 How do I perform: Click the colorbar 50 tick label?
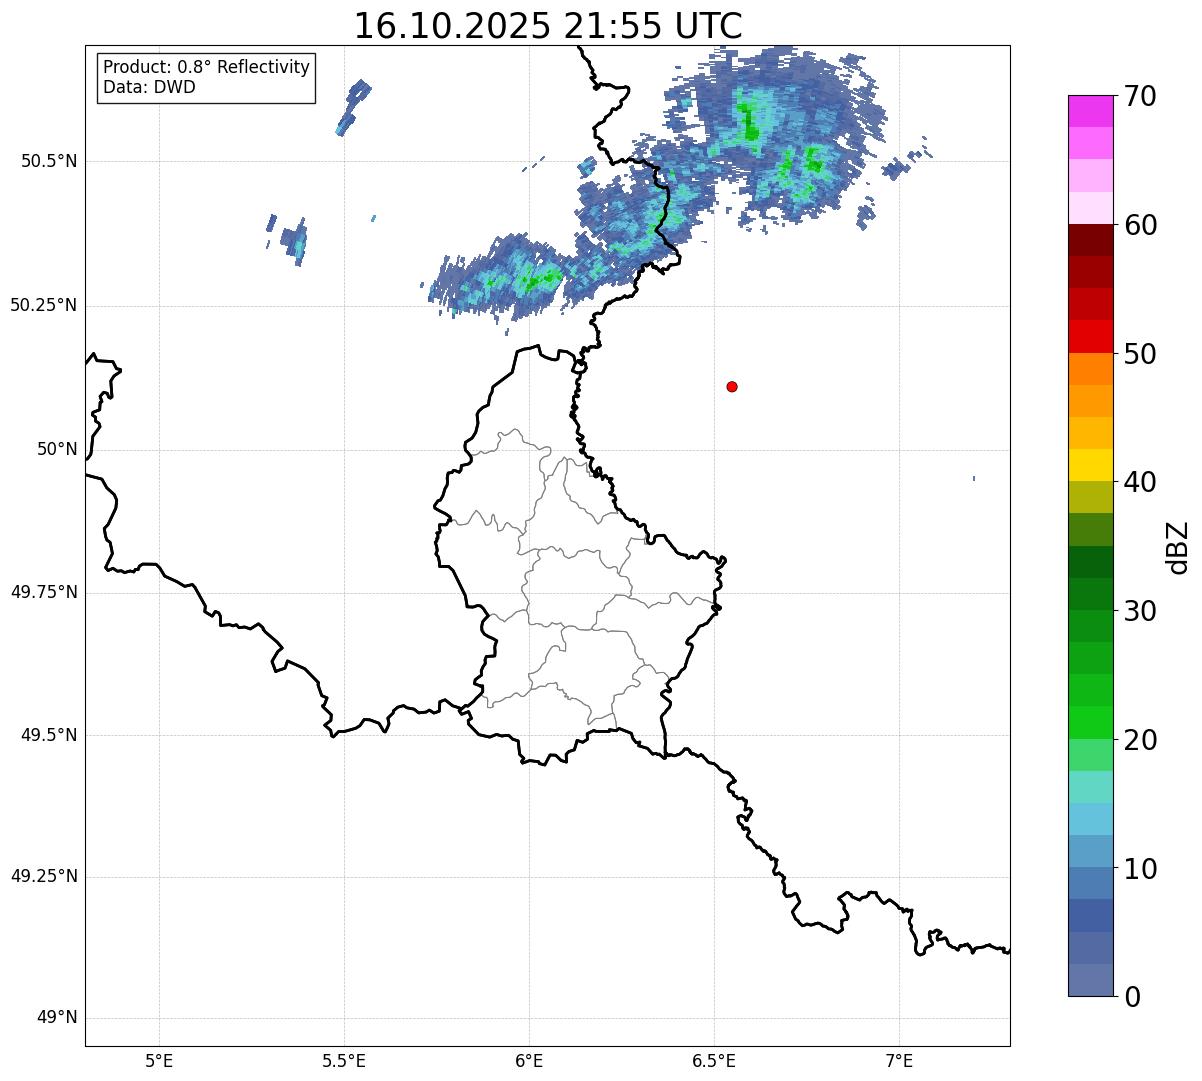pyautogui.click(x=1140, y=354)
